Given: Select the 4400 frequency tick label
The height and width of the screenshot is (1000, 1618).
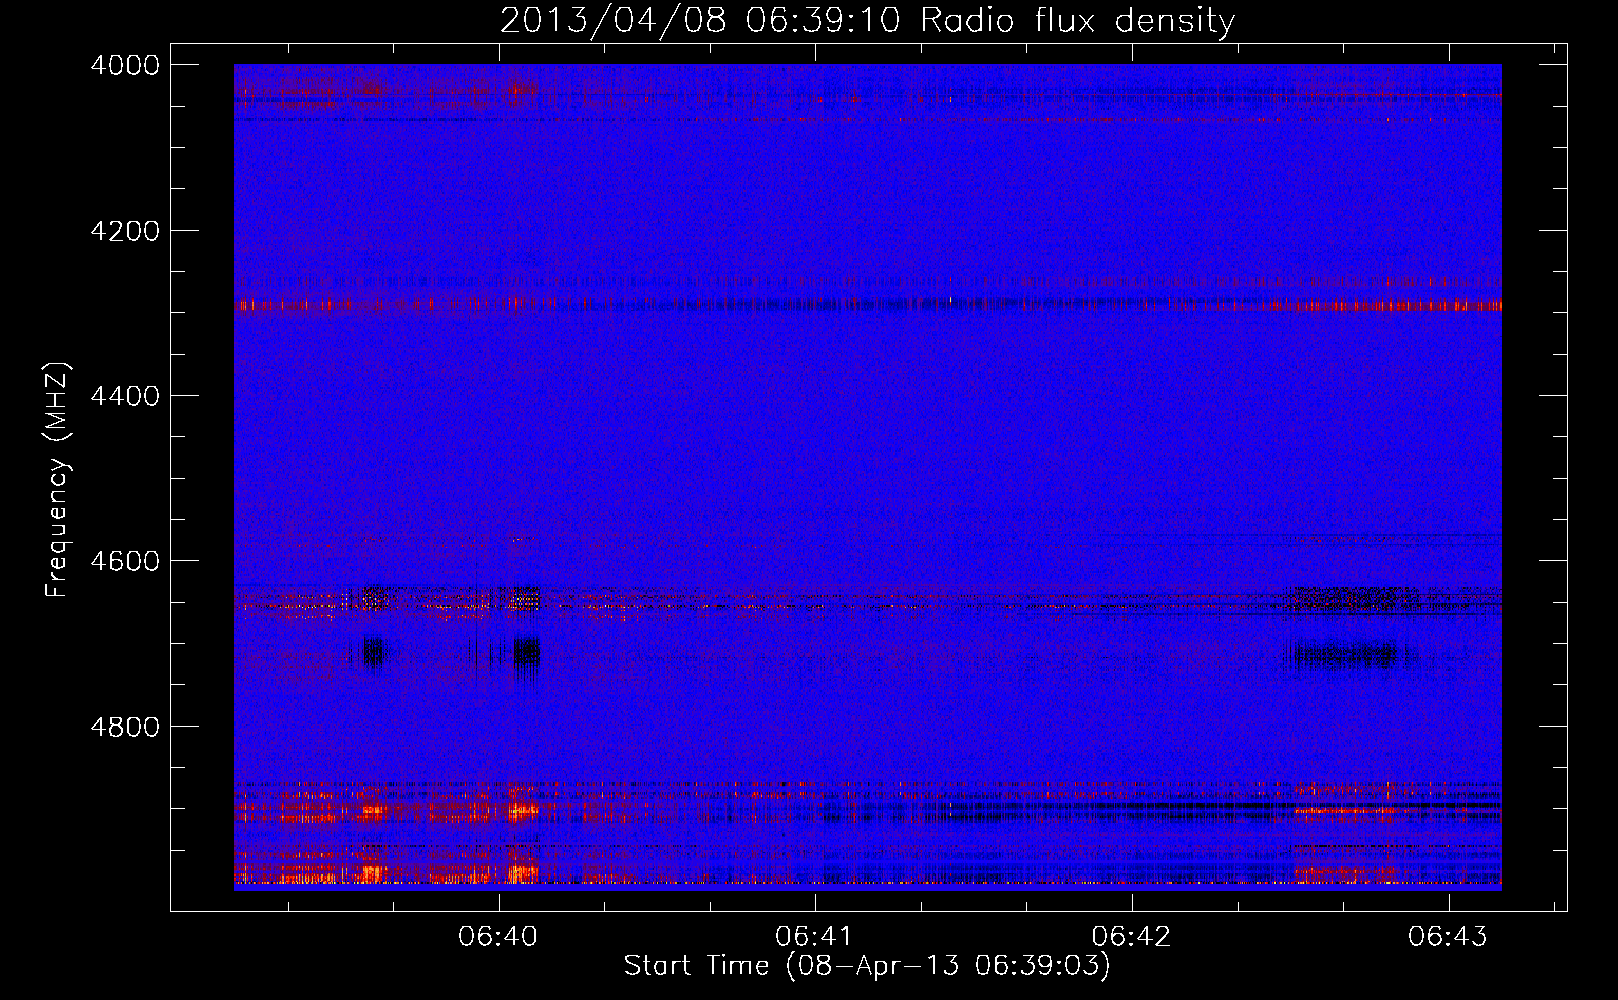Looking at the screenshot, I should point(125,396).
